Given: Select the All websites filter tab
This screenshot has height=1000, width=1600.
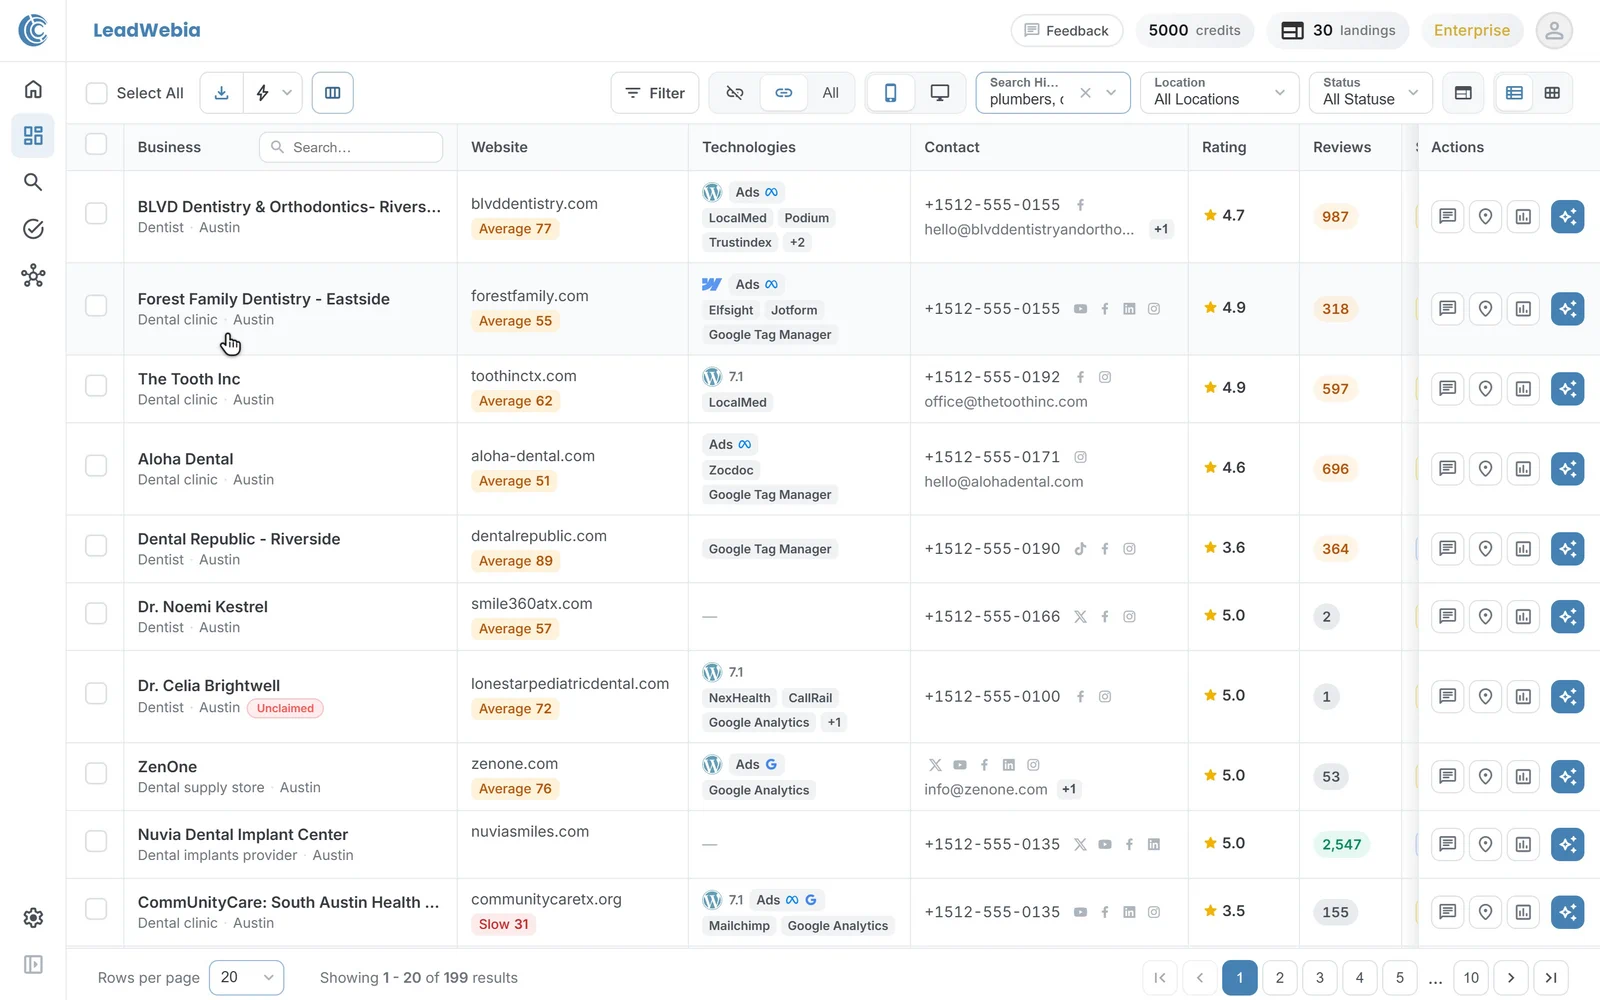Looking at the screenshot, I should (x=830, y=93).
